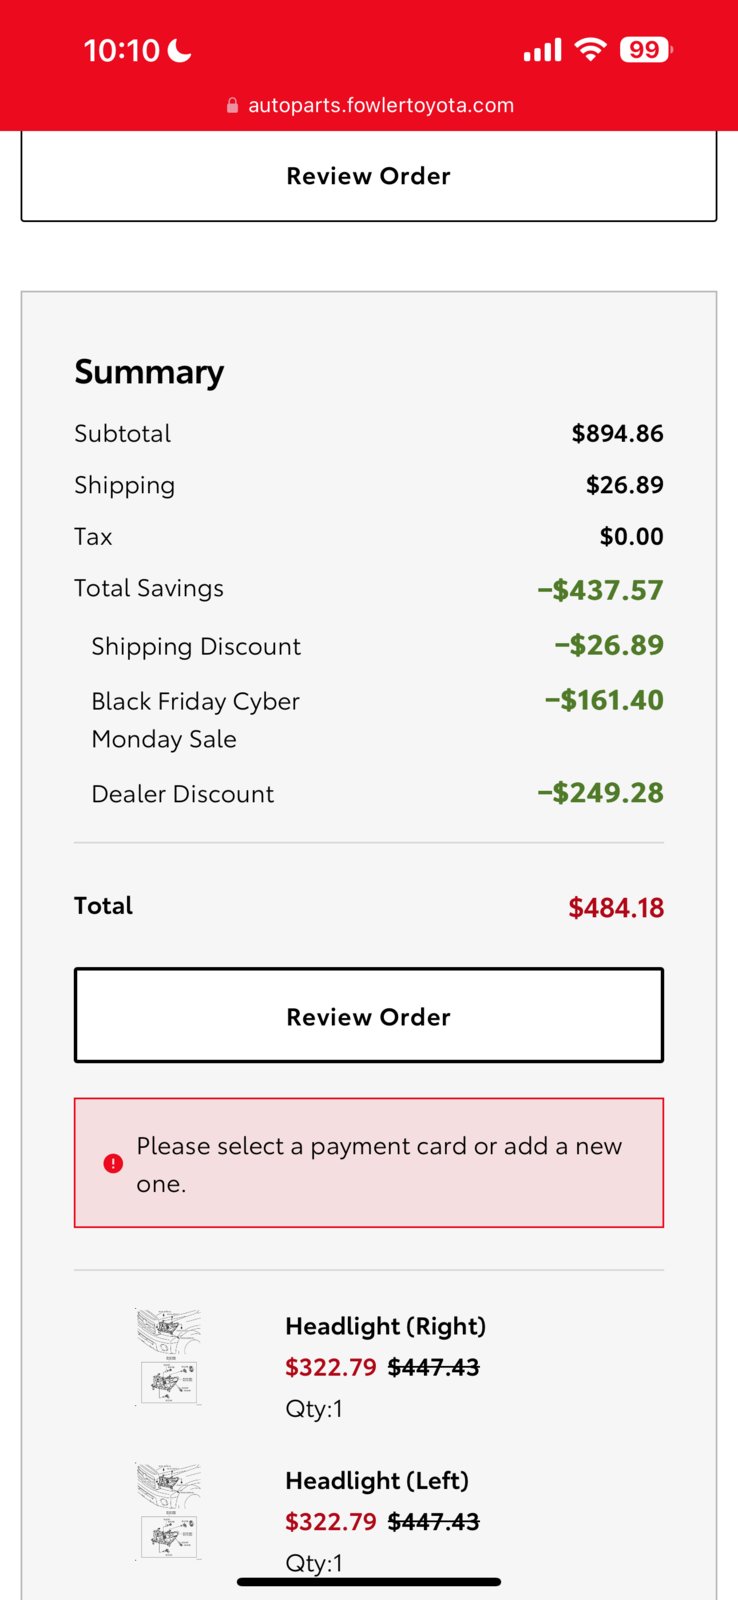Open the Headlight (Left) diagram thumbnail

coord(169,1511)
